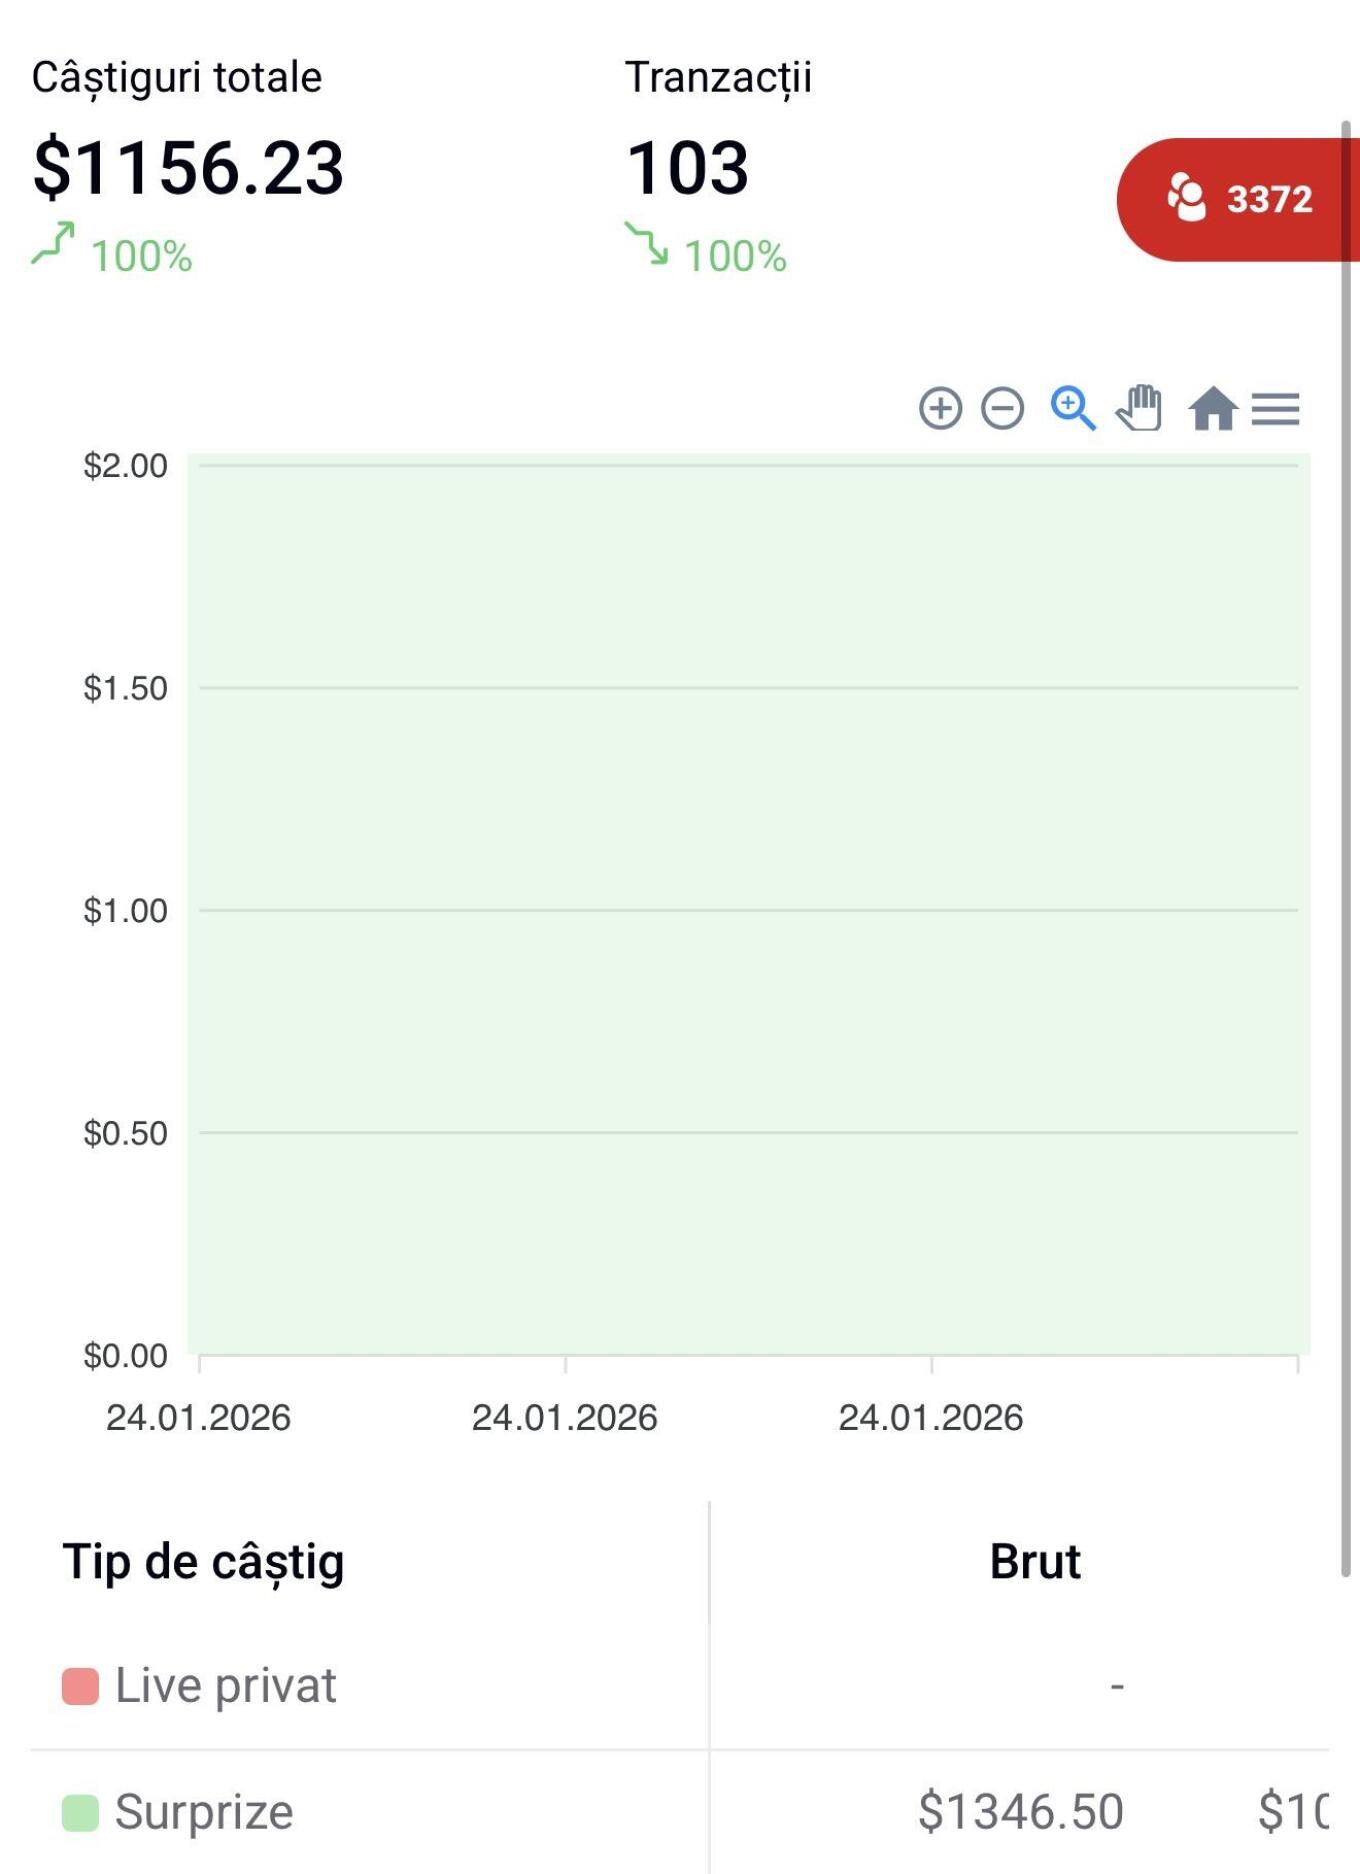Click the users icon in red badge
1360x1874 pixels.
1186,198
